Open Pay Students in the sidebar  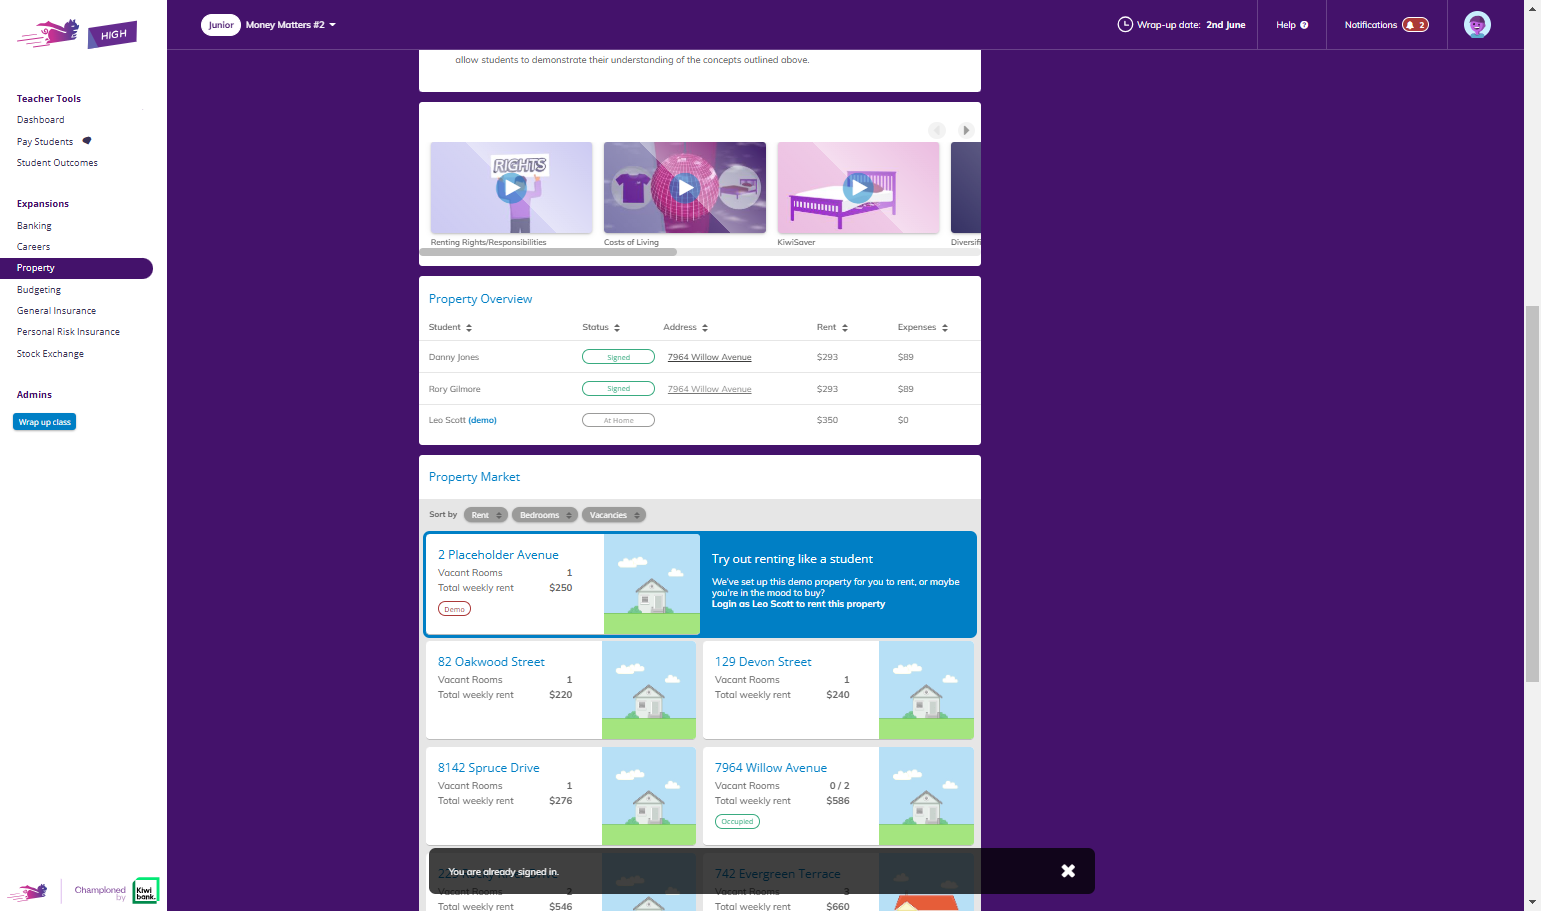pyautogui.click(x=45, y=142)
